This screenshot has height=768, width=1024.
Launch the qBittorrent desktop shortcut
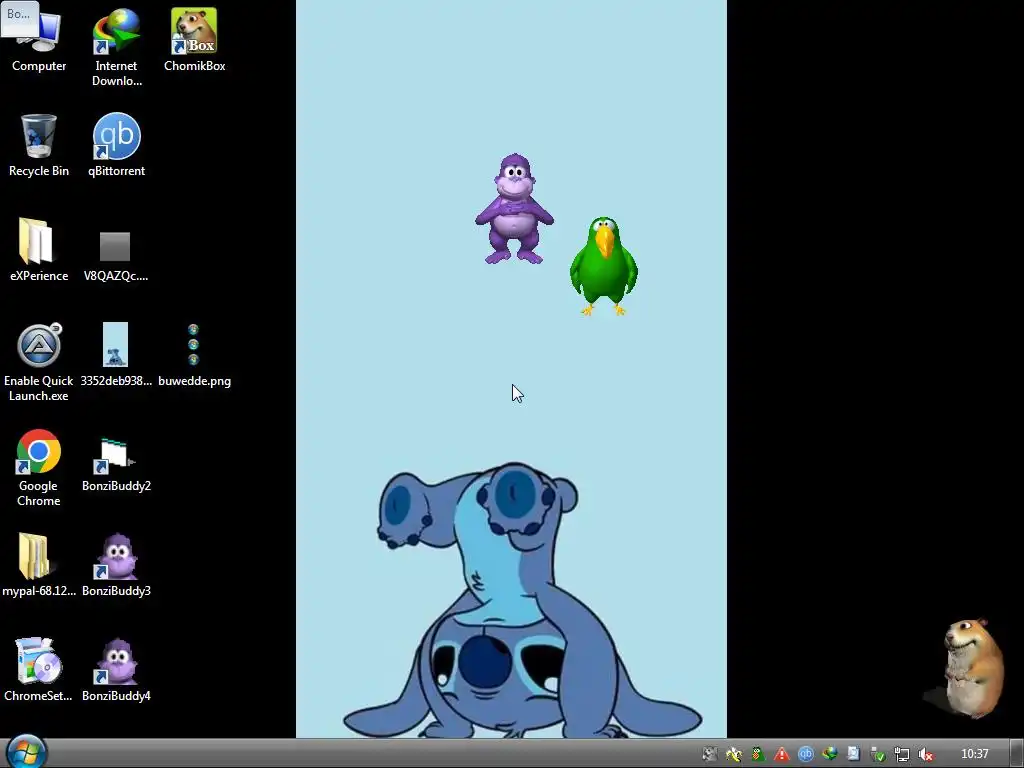116,145
